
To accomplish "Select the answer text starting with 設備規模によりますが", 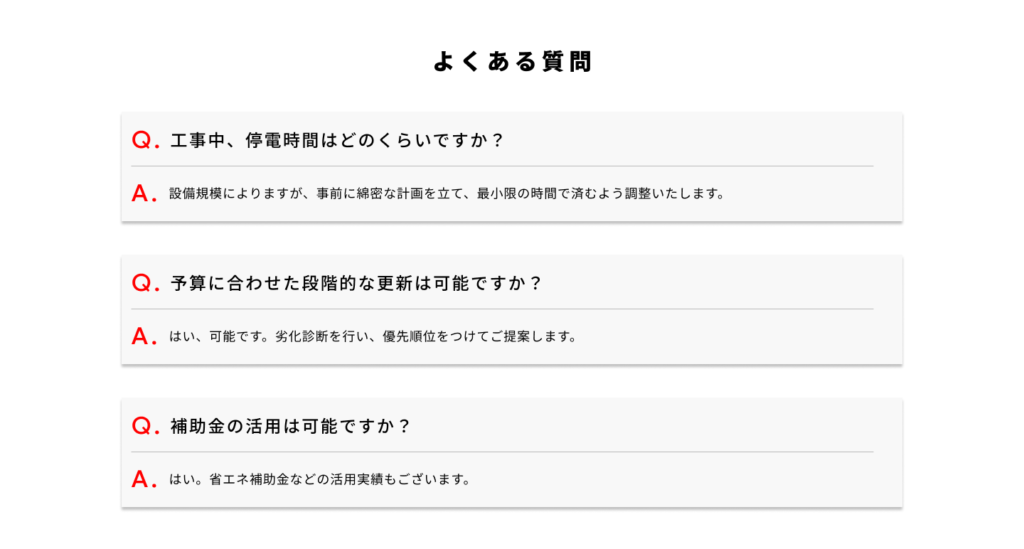I will pyautogui.click(x=446, y=194).
